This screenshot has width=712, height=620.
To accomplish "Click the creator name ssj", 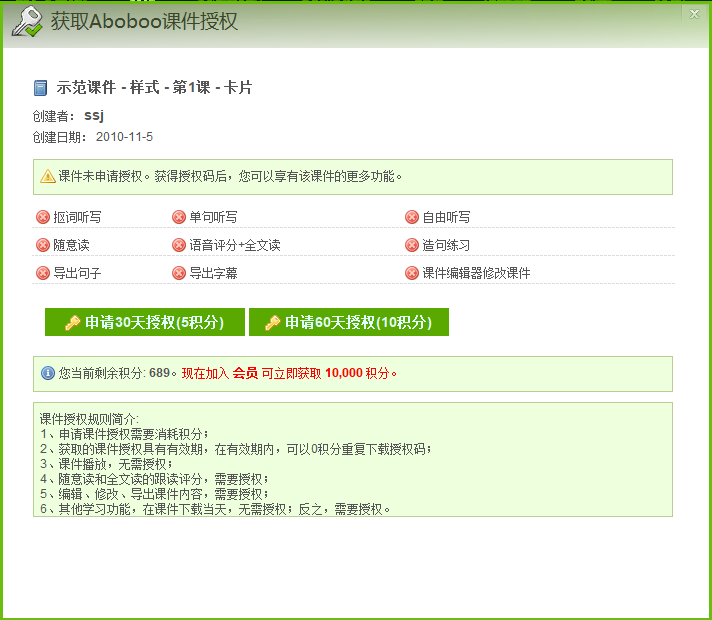I will pyautogui.click(x=94, y=115).
